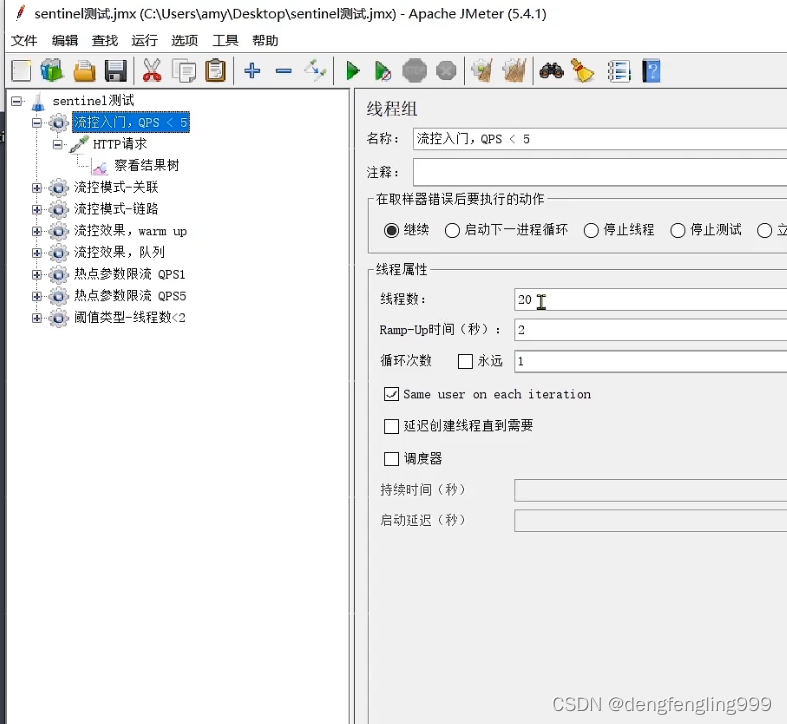This screenshot has height=724, width=787.
Task: Click the grey Stop icon
Action: (x=415, y=71)
